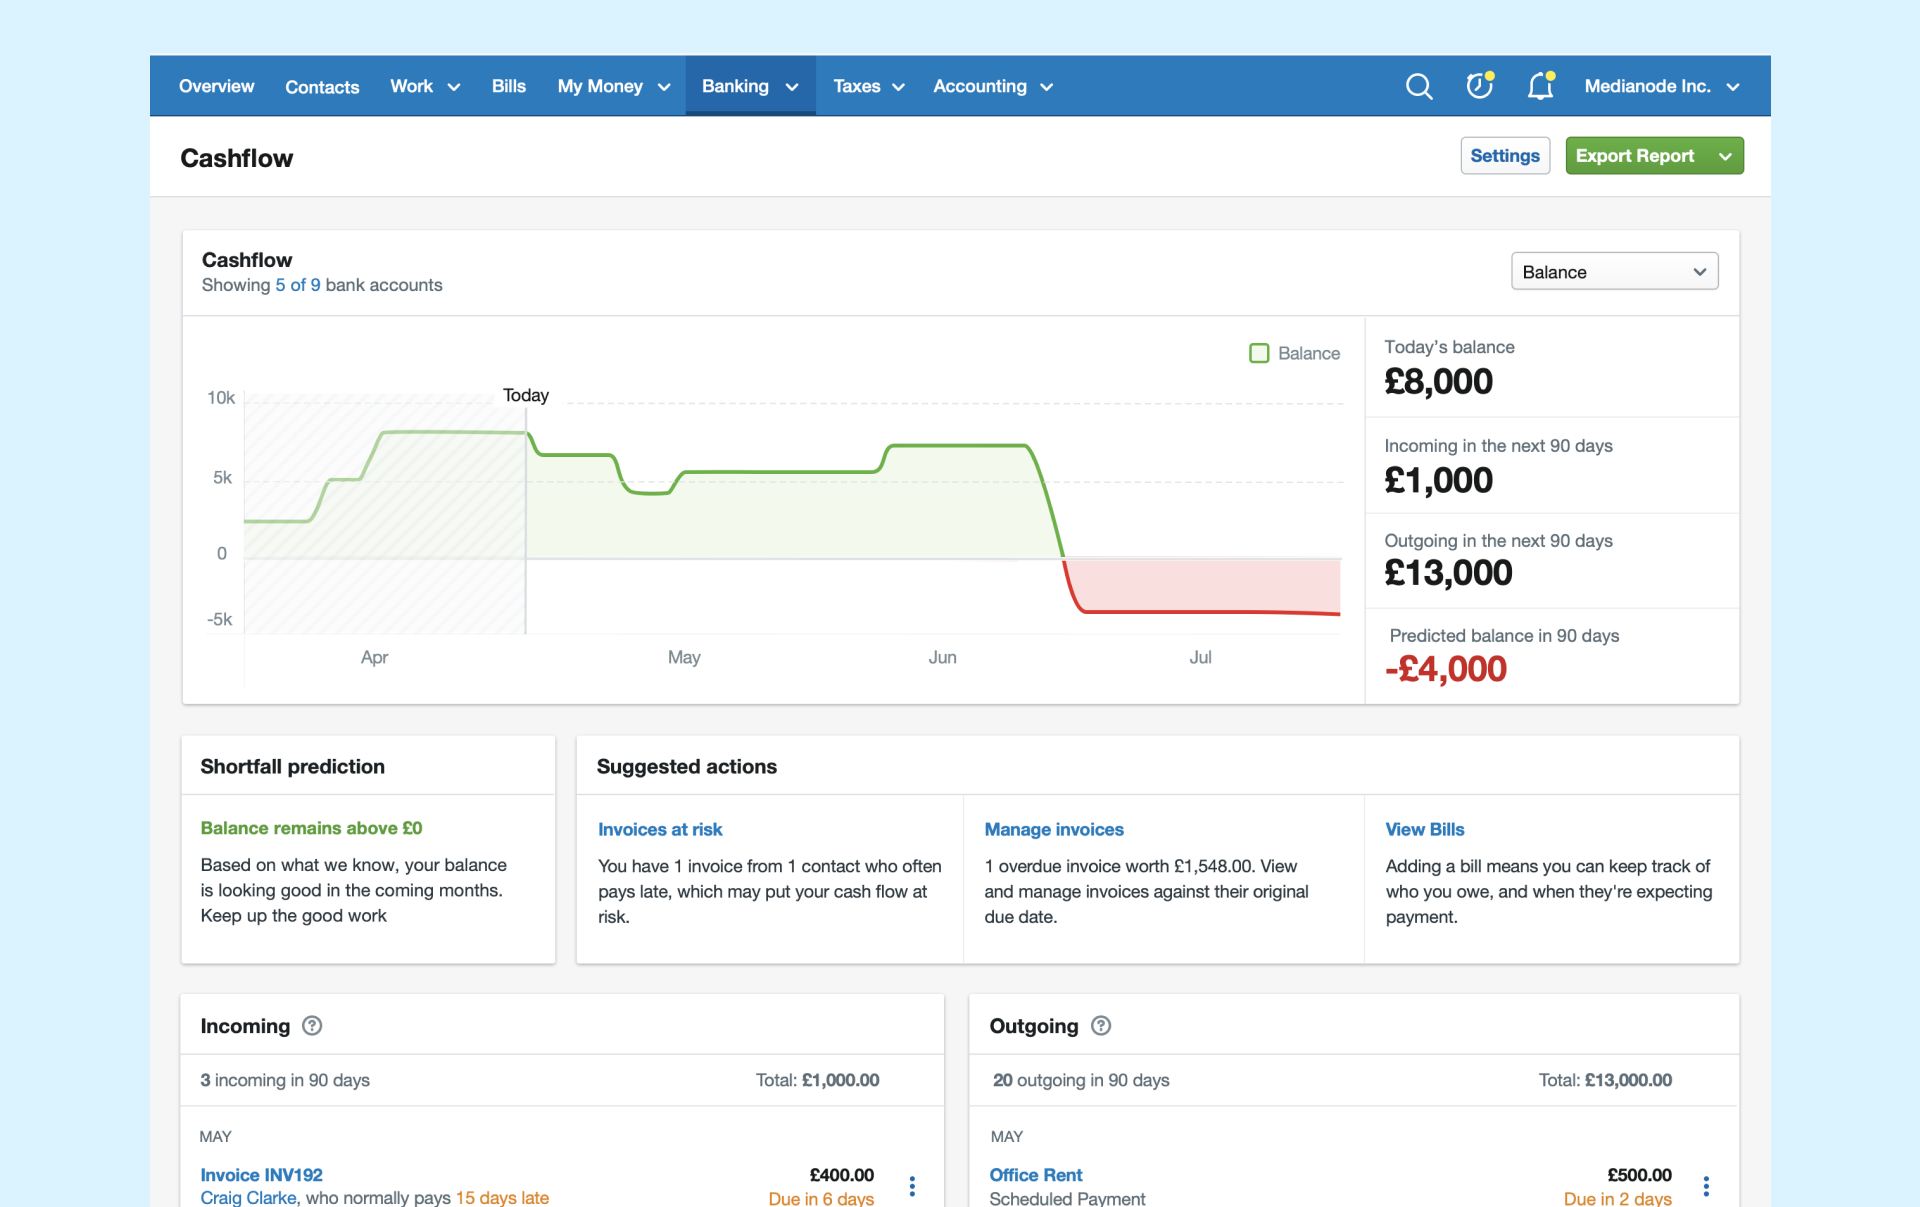The image size is (1920, 1207).
Task: Expand the Medianode Inc. account menu
Action: point(1662,87)
